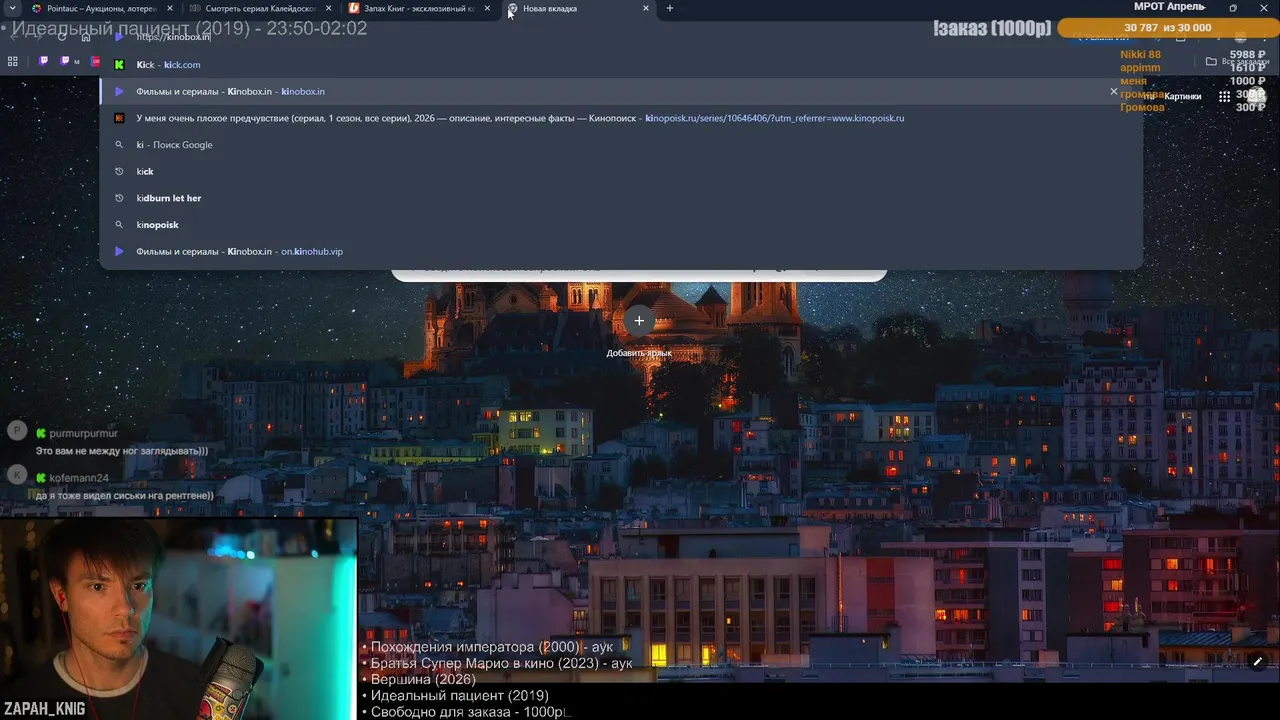Image resolution: width=1280 pixels, height=720 pixels.
Task: Open a new tab with plus button
Action: click(670, 8)
